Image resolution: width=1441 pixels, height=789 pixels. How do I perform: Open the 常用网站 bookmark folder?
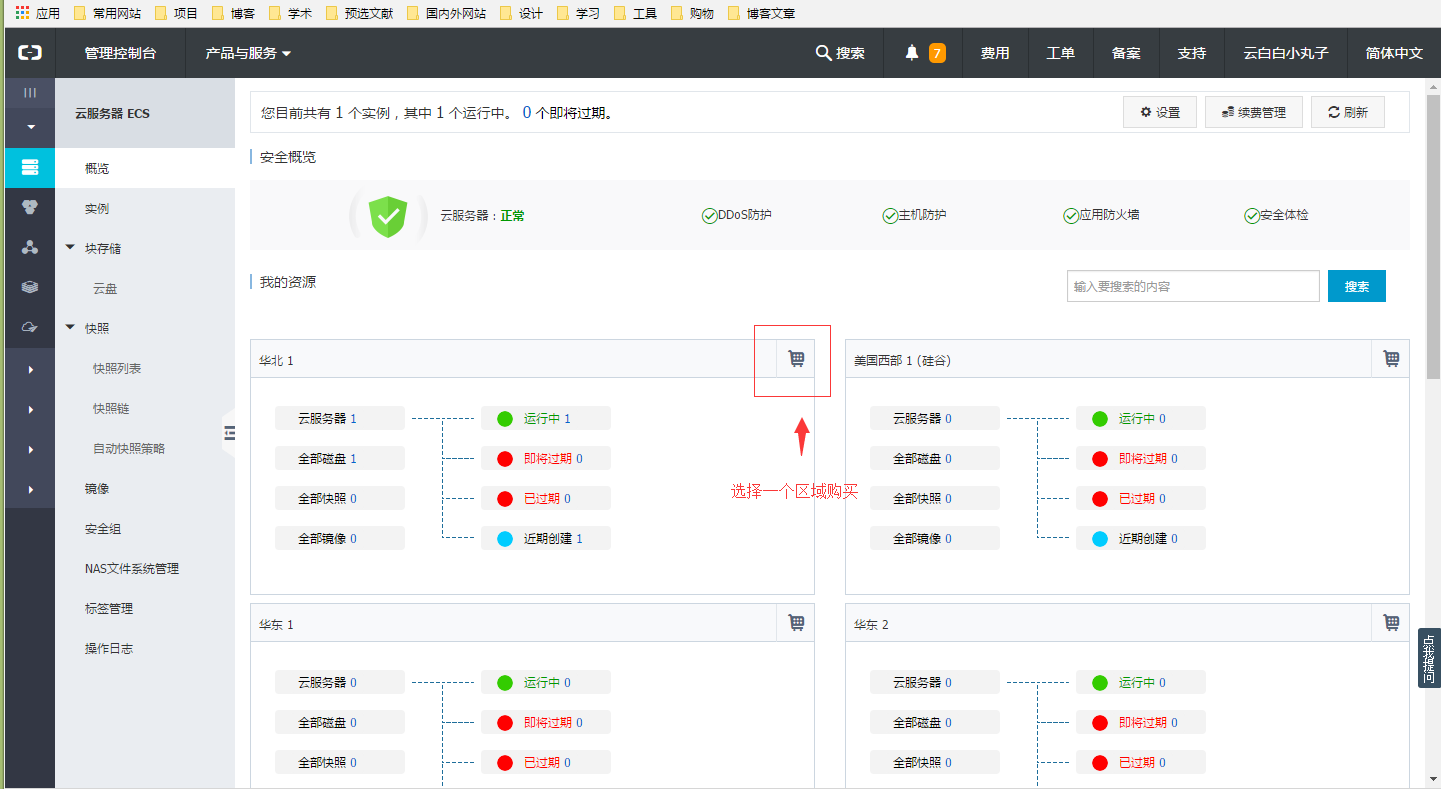[106, 13]
